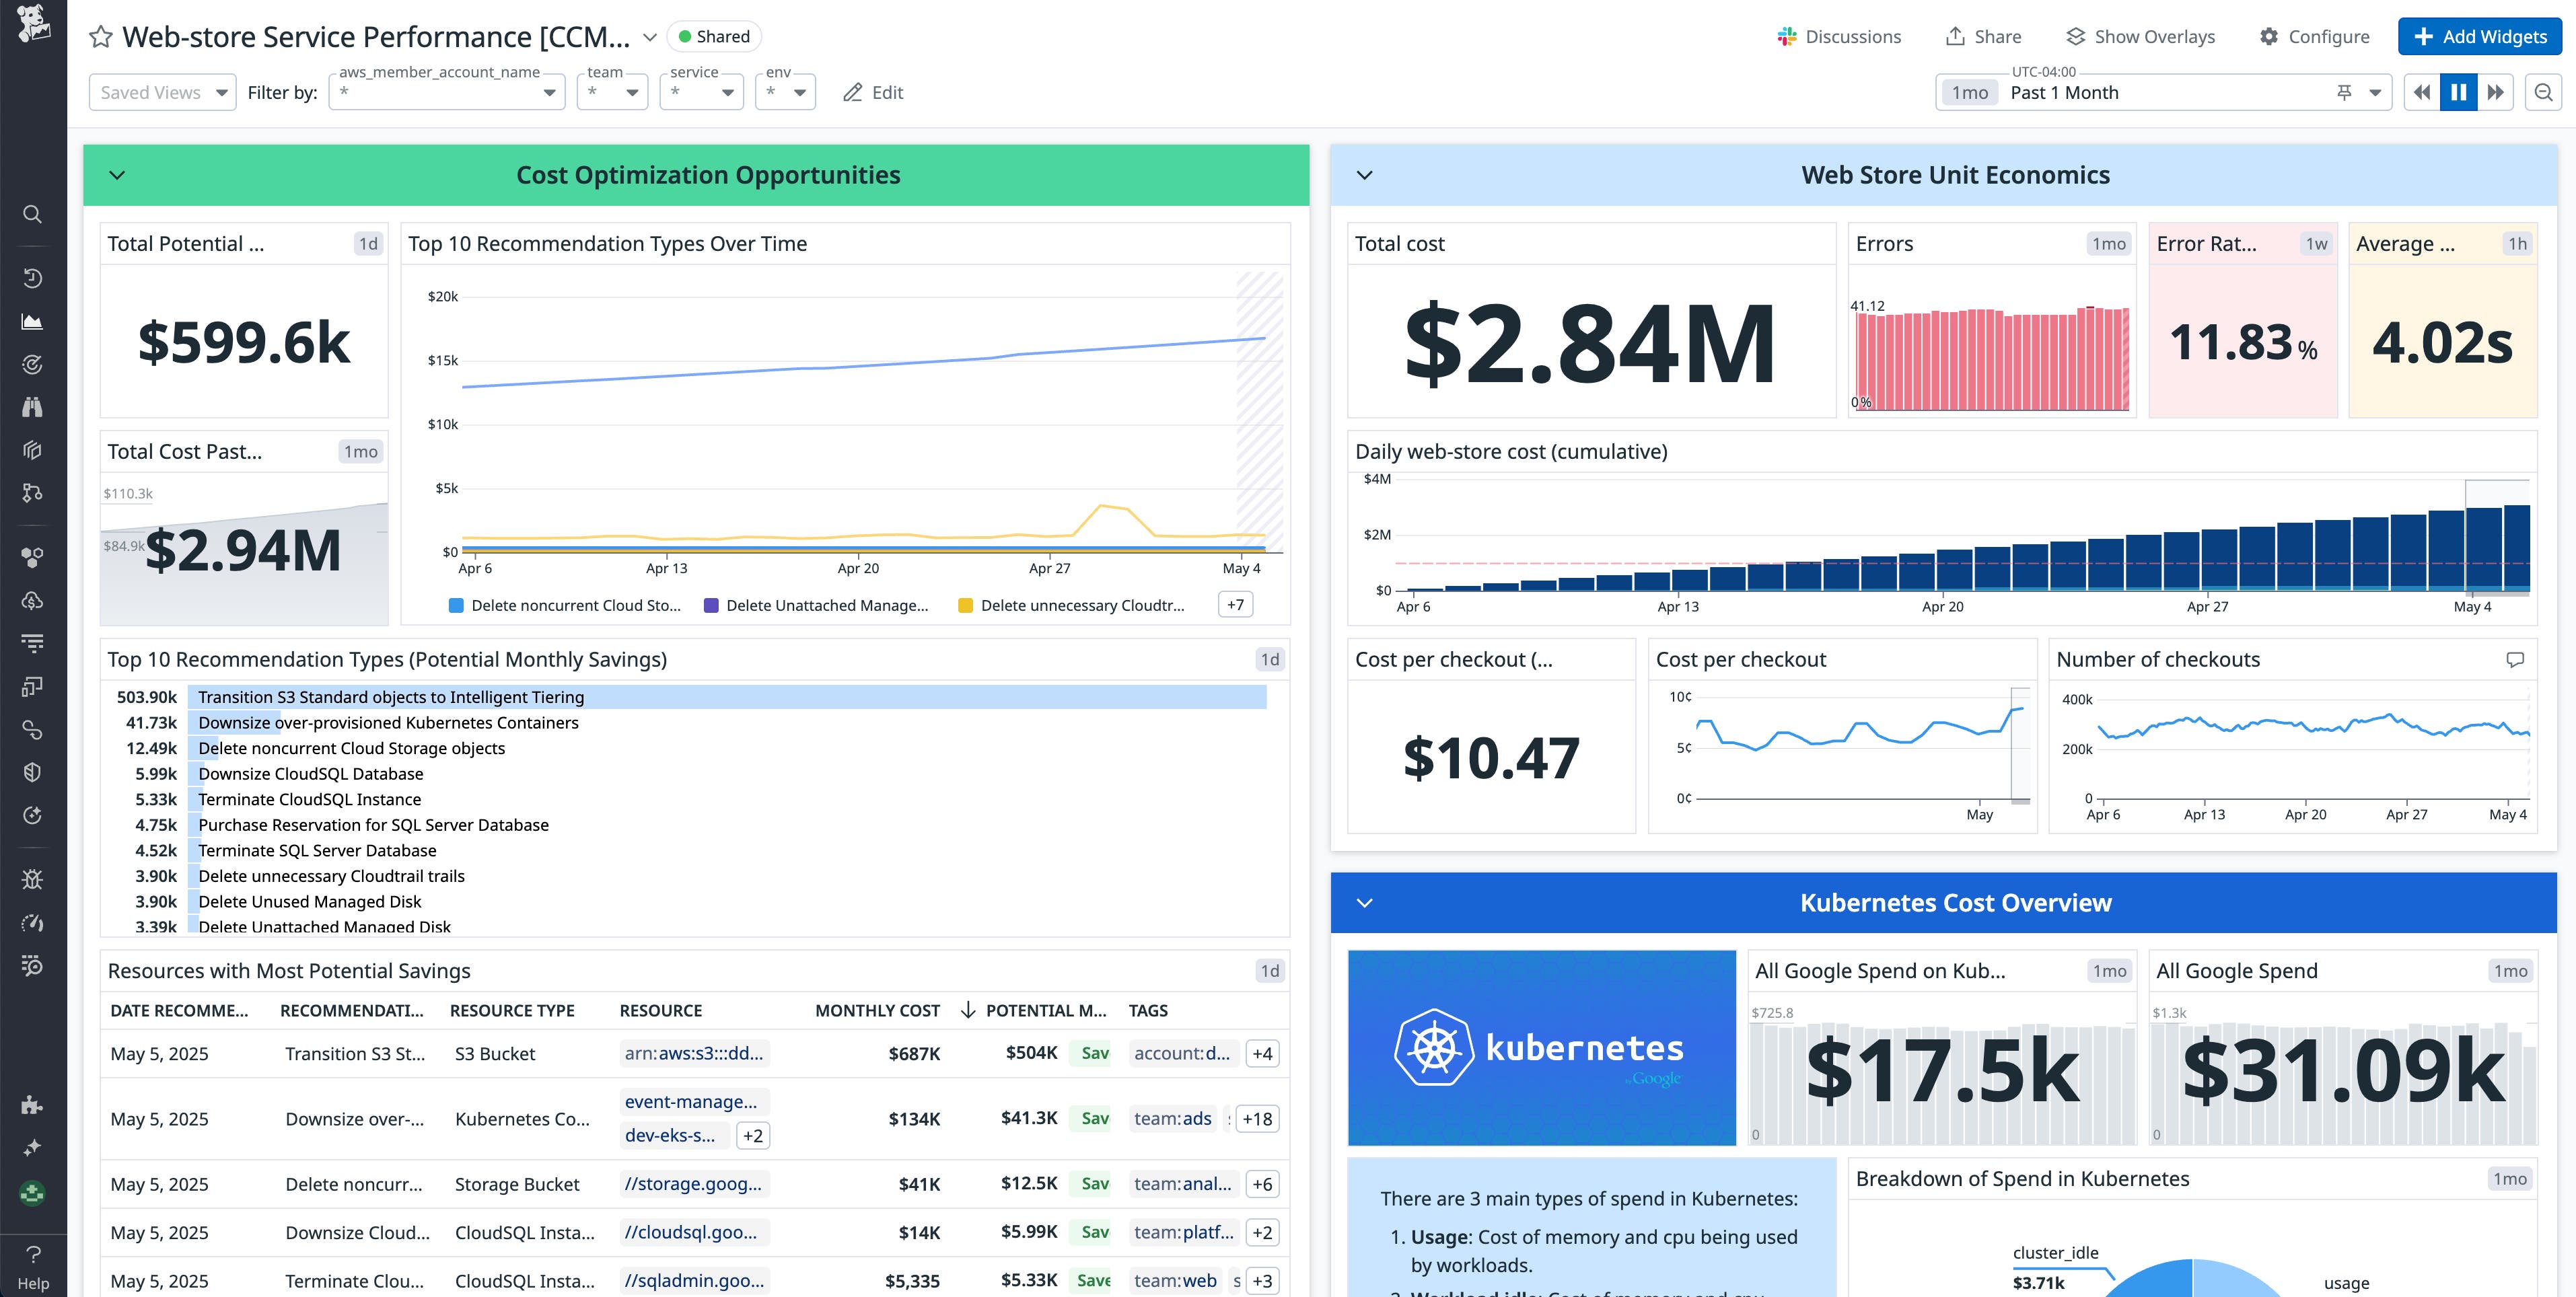Viewport: 2576px width, 1297px height.
Task: Open the Saved Views dropdown
Action: tap(161, 92)
